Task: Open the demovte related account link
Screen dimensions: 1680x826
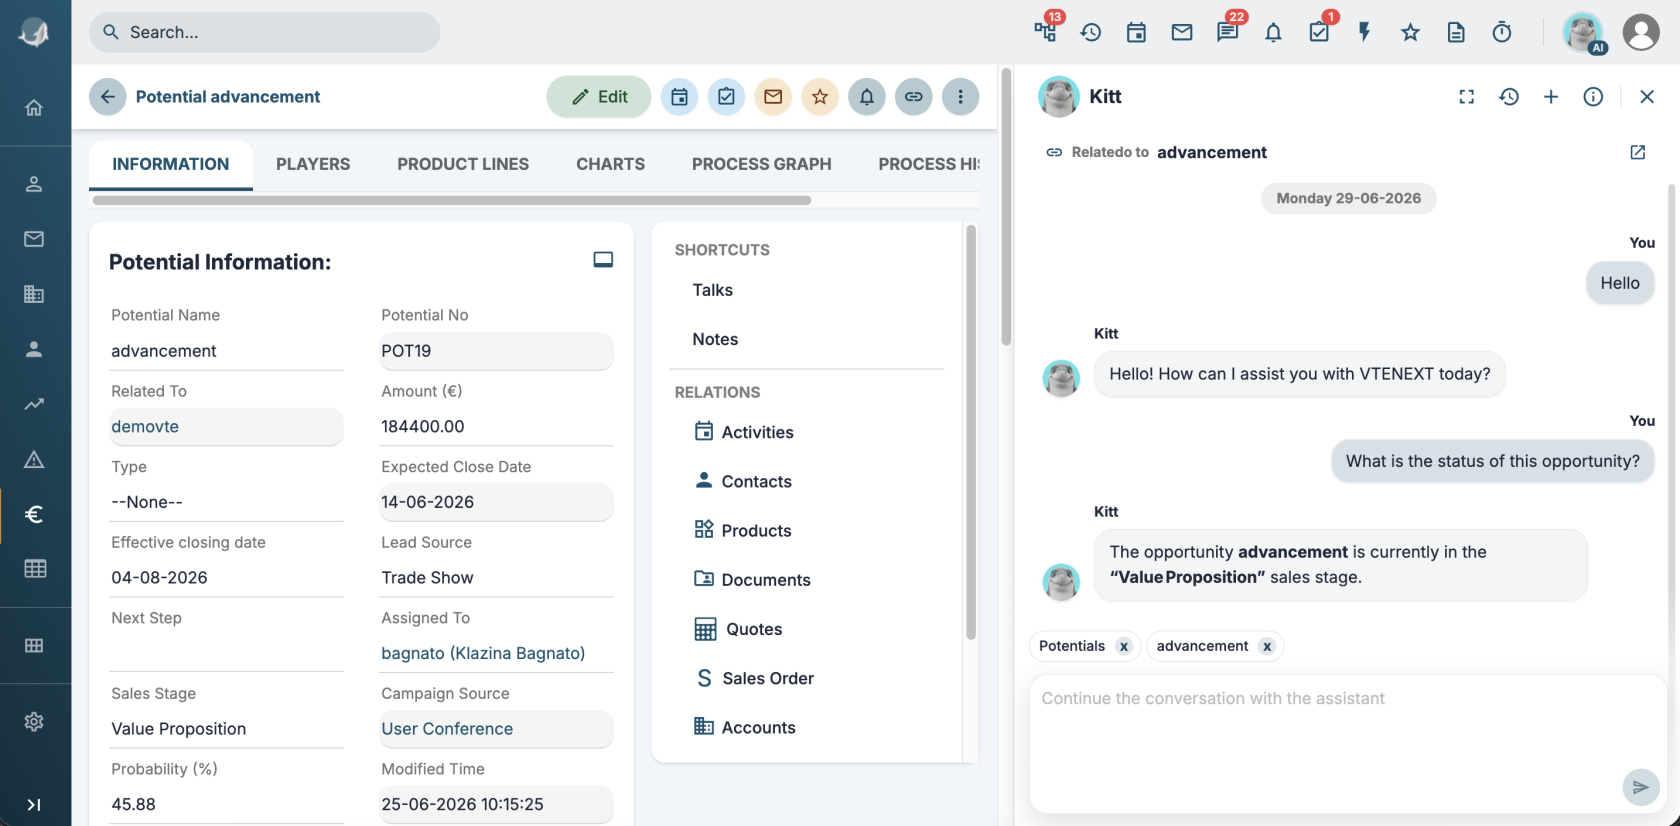Action: 145,426
